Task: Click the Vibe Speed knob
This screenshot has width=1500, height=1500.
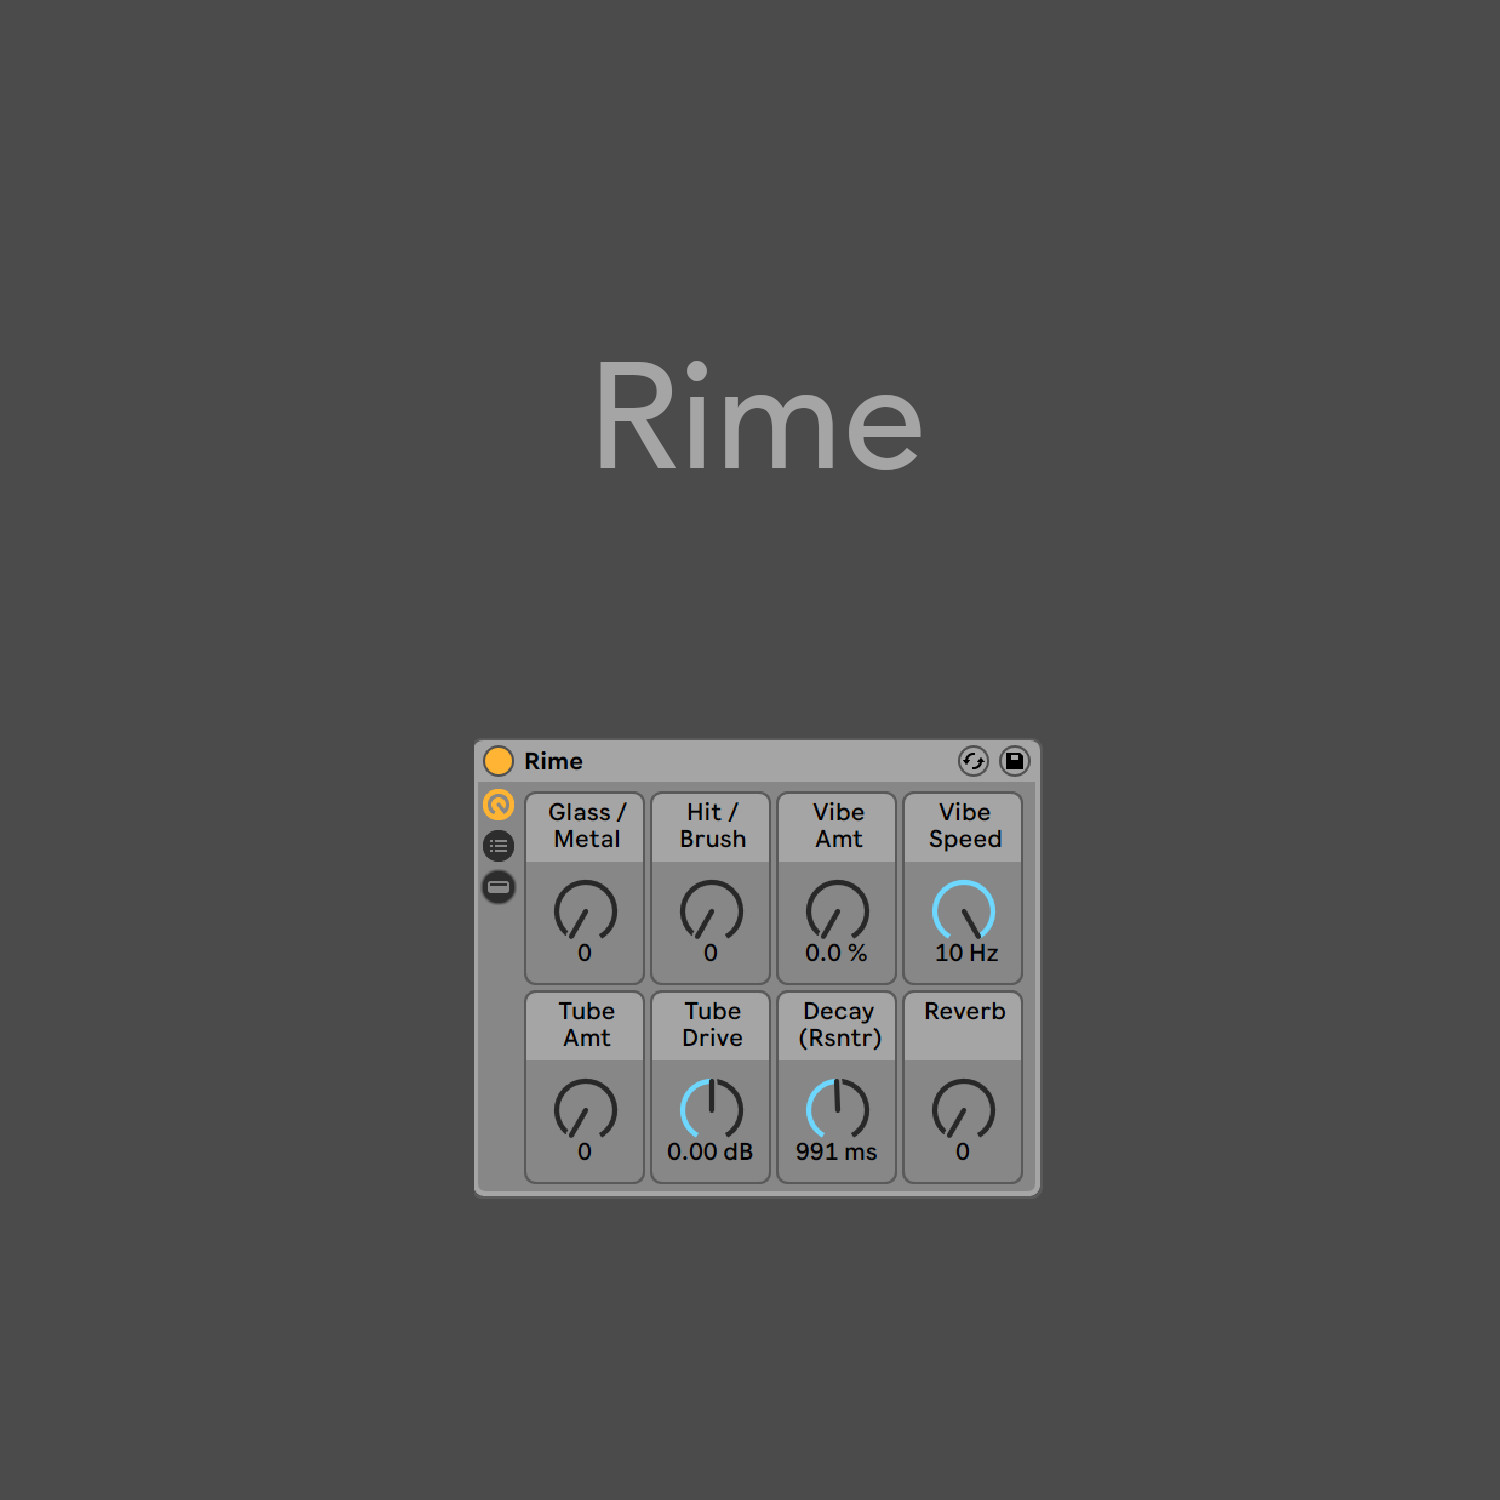Action: click(x=963, y=910)
